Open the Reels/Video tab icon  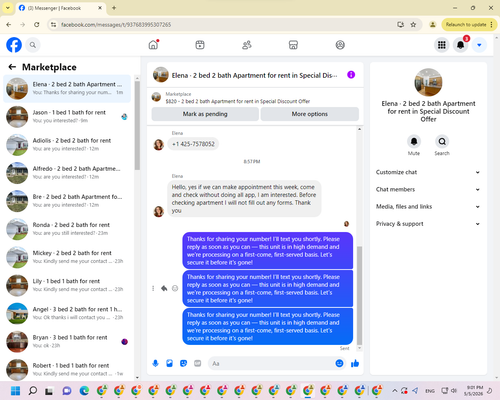pyautogui.click(x=200, y=45)
